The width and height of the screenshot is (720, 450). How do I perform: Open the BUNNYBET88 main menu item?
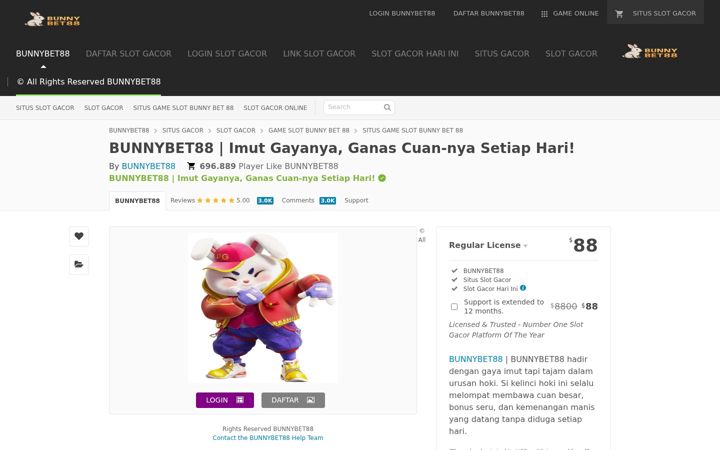click(43, 54)
